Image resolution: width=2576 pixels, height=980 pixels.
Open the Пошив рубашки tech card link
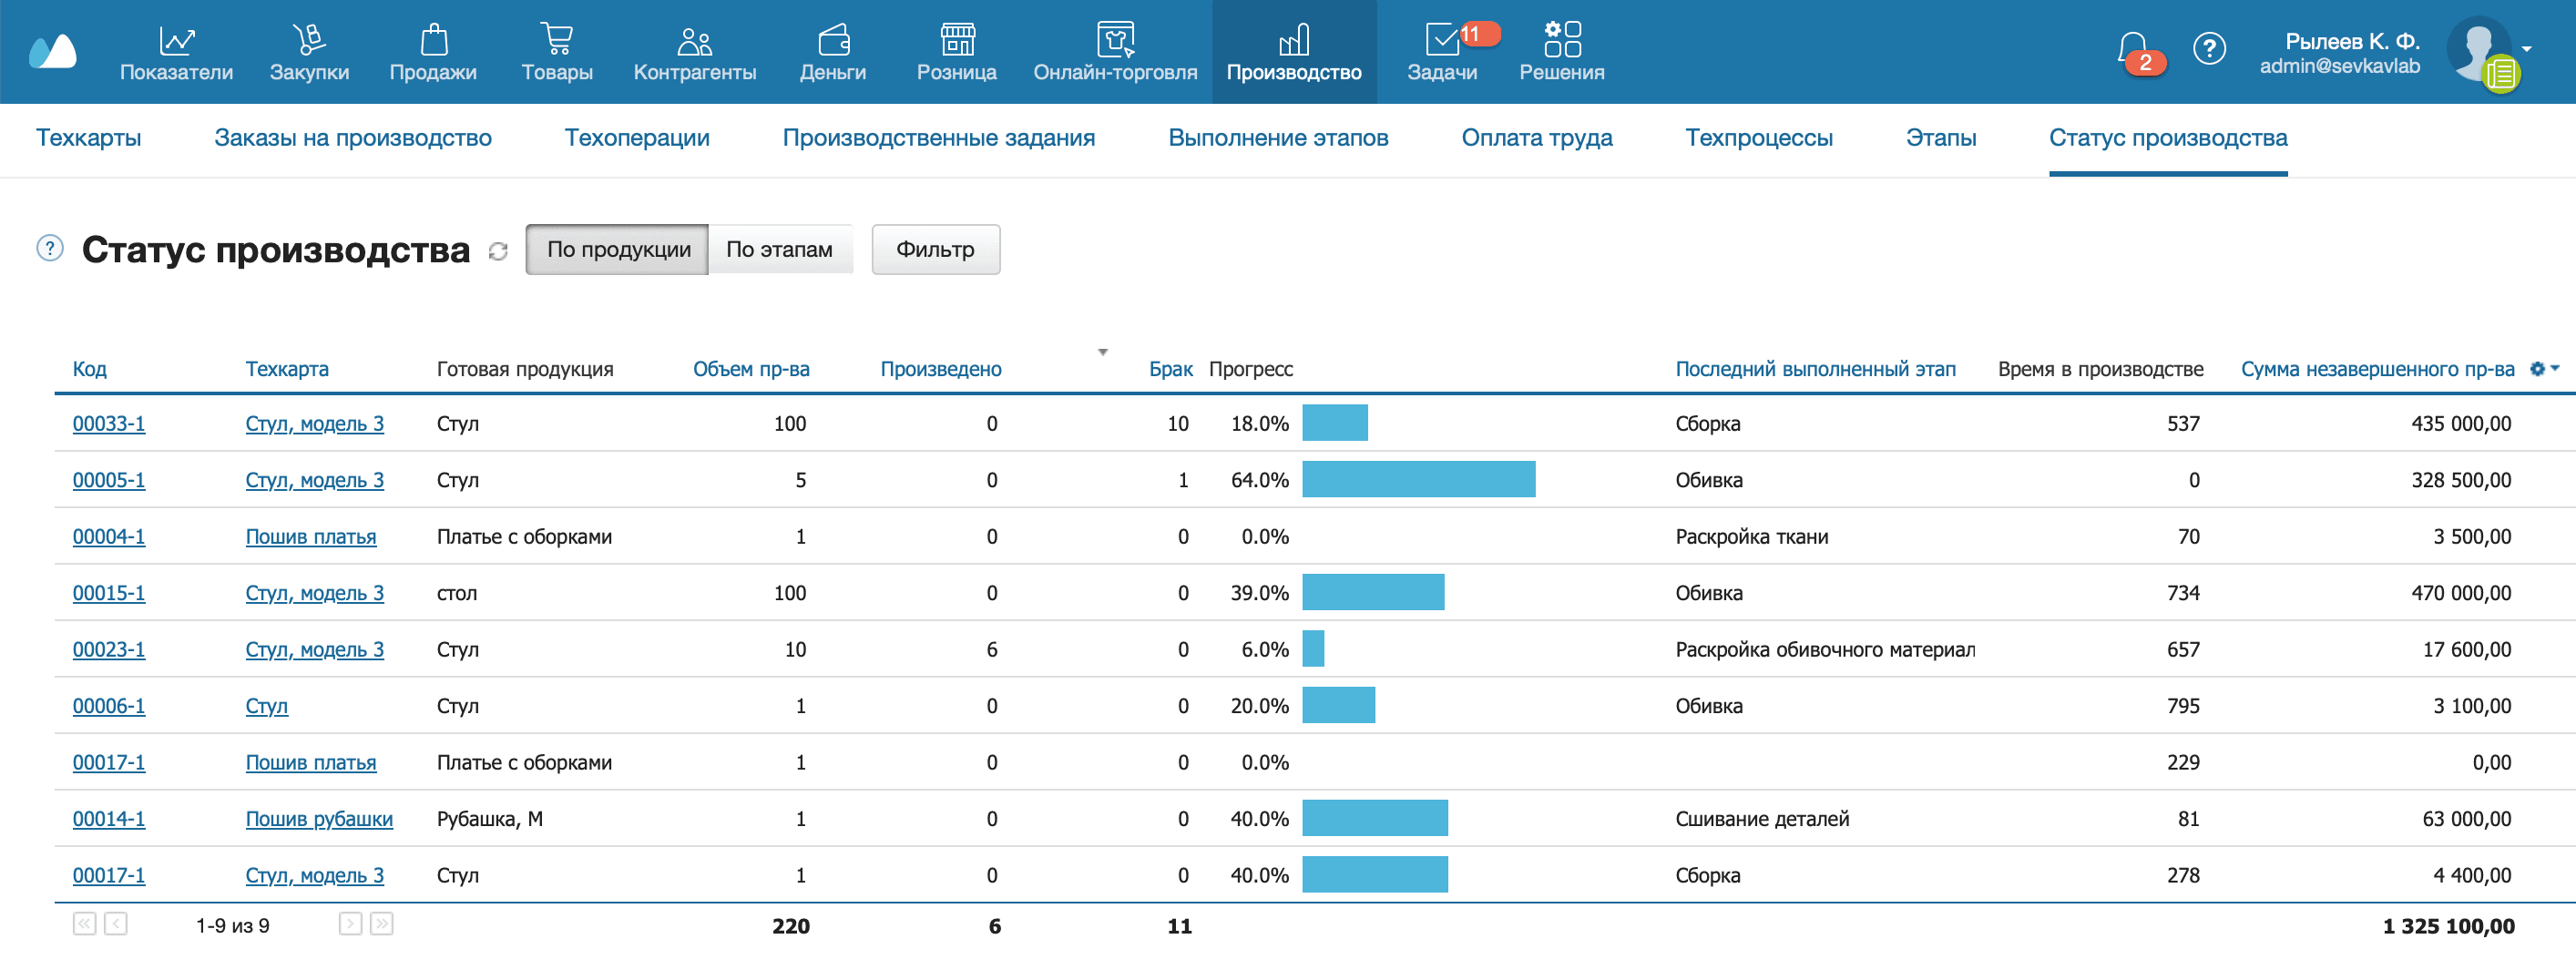(319, 818)
